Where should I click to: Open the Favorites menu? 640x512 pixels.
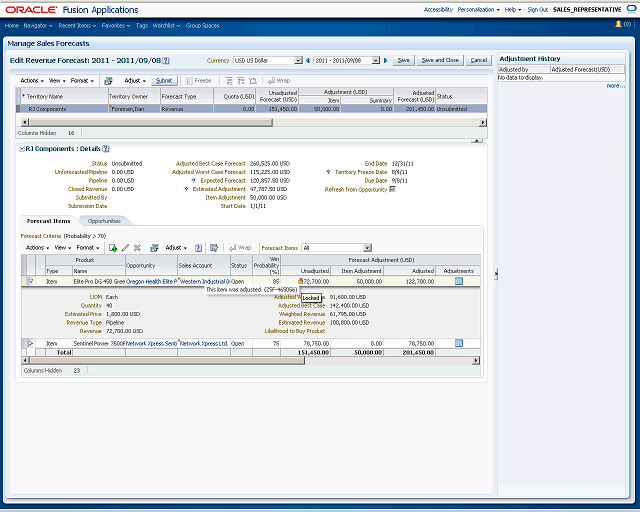[116, 25]
